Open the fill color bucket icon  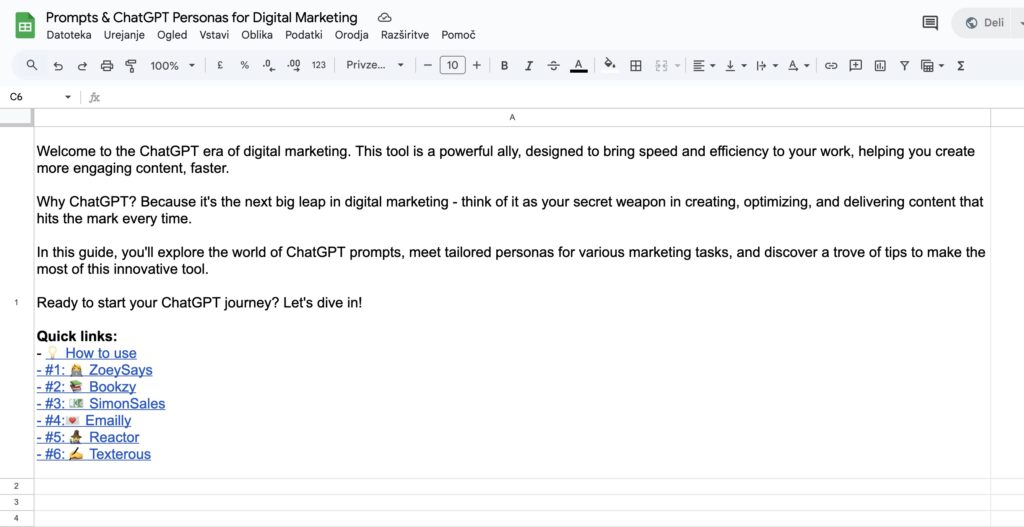pyautogui.click(x=610, y=65)
